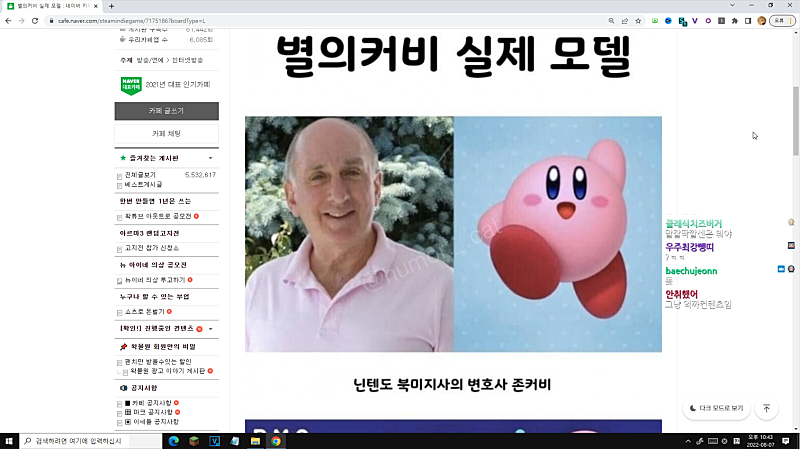Bookmark this page with the star icon
Screen dimensions: 800x449
pos(637,20)
